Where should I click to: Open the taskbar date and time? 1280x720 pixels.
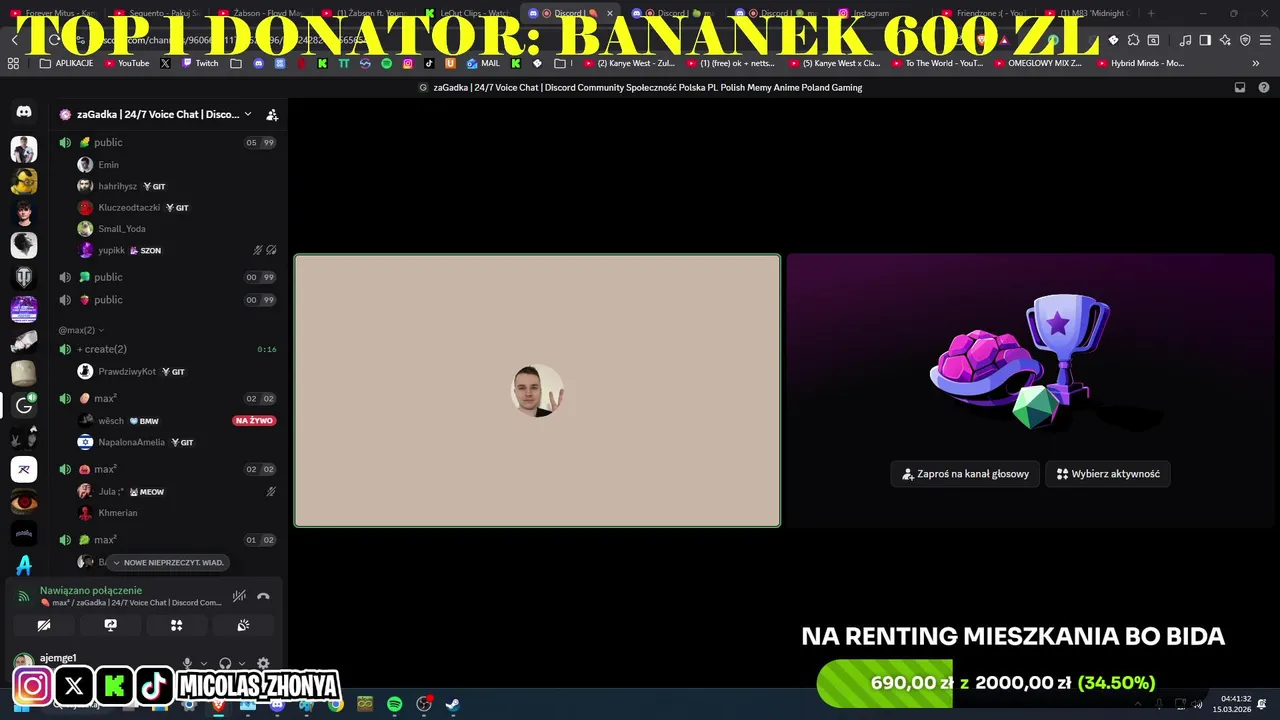point(1232,704)
